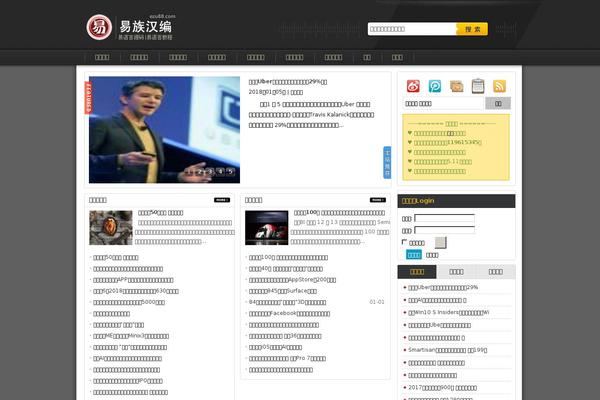Image resolution: width=600 pixels, height=400 pixels.
Task: Open first item in dark navigation bar
Action: coord(102,57)
